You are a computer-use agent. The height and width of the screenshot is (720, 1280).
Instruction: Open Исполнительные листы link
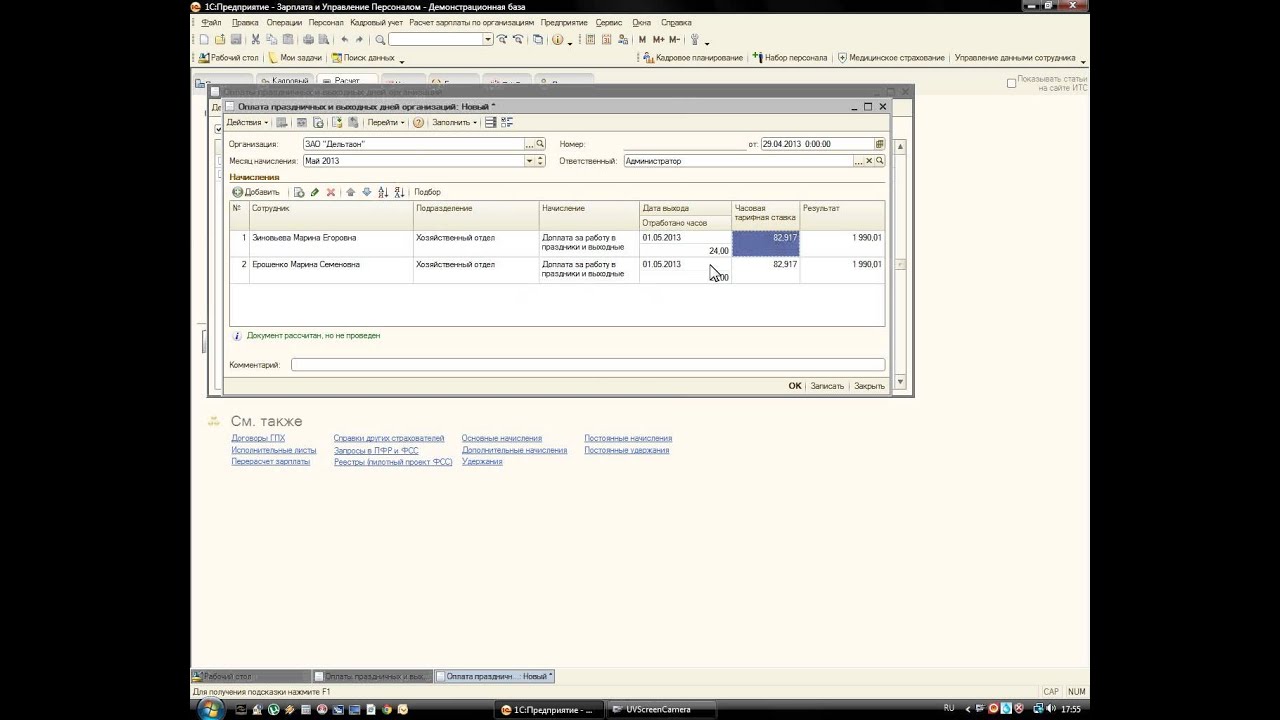tap(273, 450)
